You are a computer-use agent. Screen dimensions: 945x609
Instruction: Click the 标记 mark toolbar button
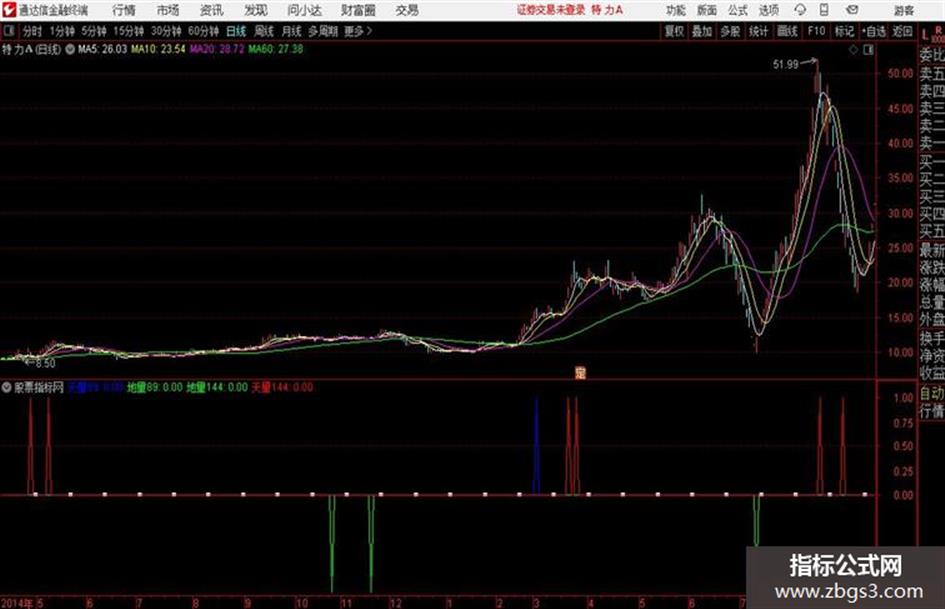pos(844,31)
